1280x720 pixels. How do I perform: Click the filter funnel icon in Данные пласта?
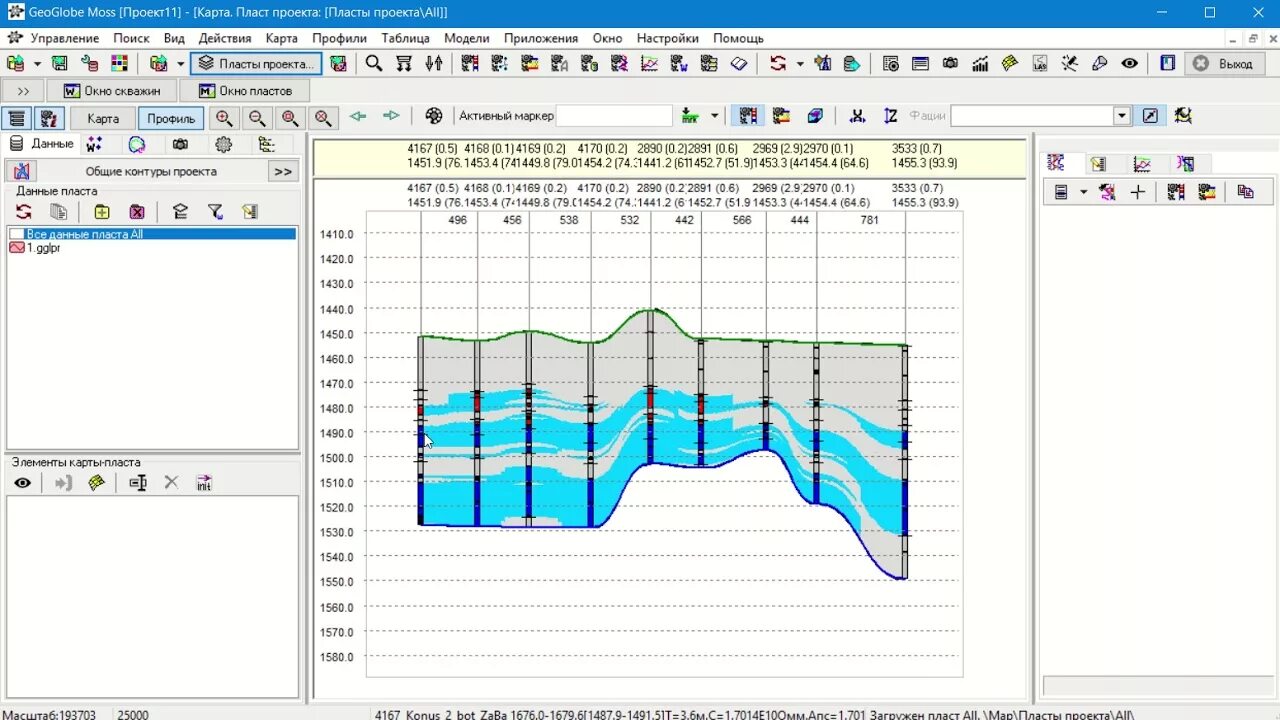pos(215,211)
